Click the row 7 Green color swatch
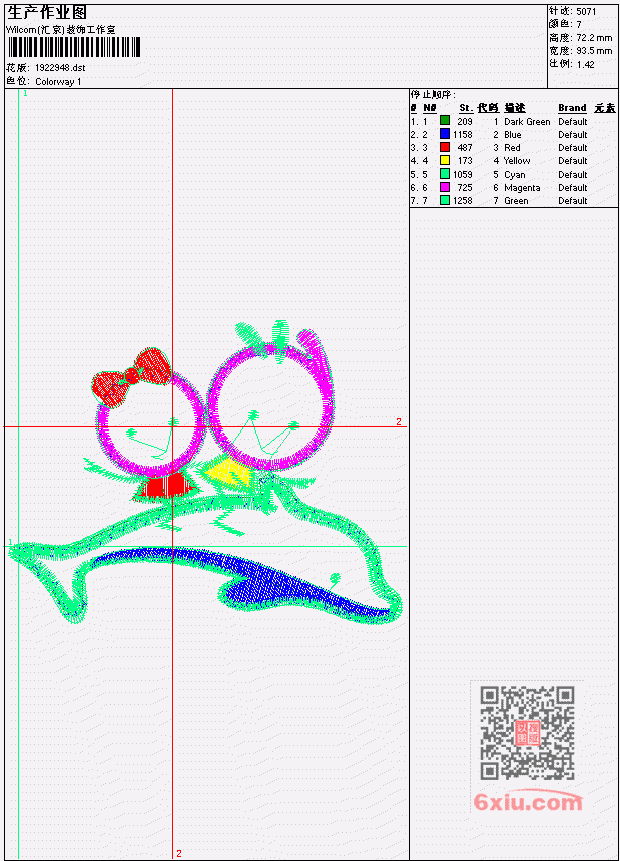Image resolution: width=620 pixels, height=861 pixels. click(x=445, y=200)
